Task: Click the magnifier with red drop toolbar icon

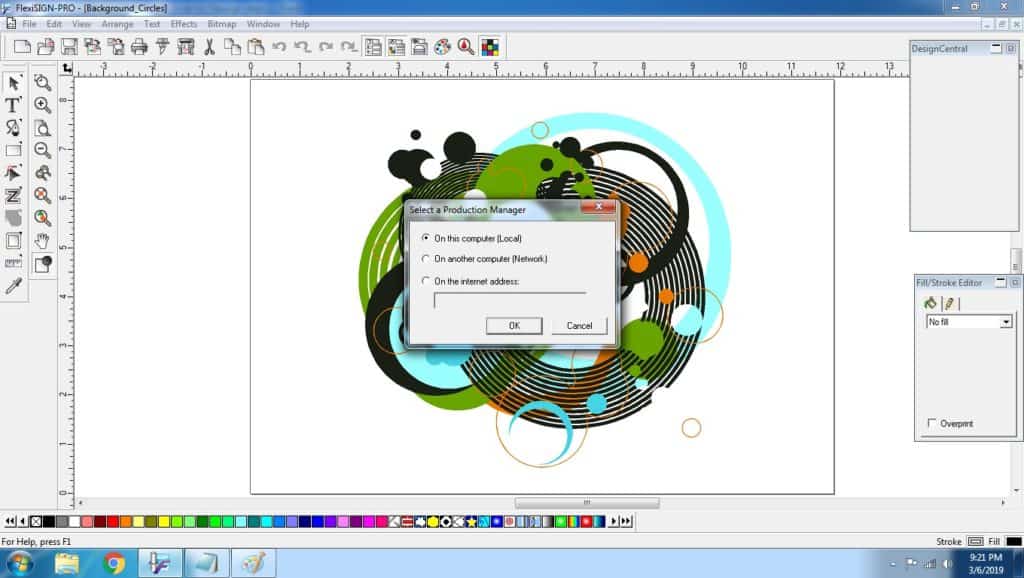Action: (466, 47)
